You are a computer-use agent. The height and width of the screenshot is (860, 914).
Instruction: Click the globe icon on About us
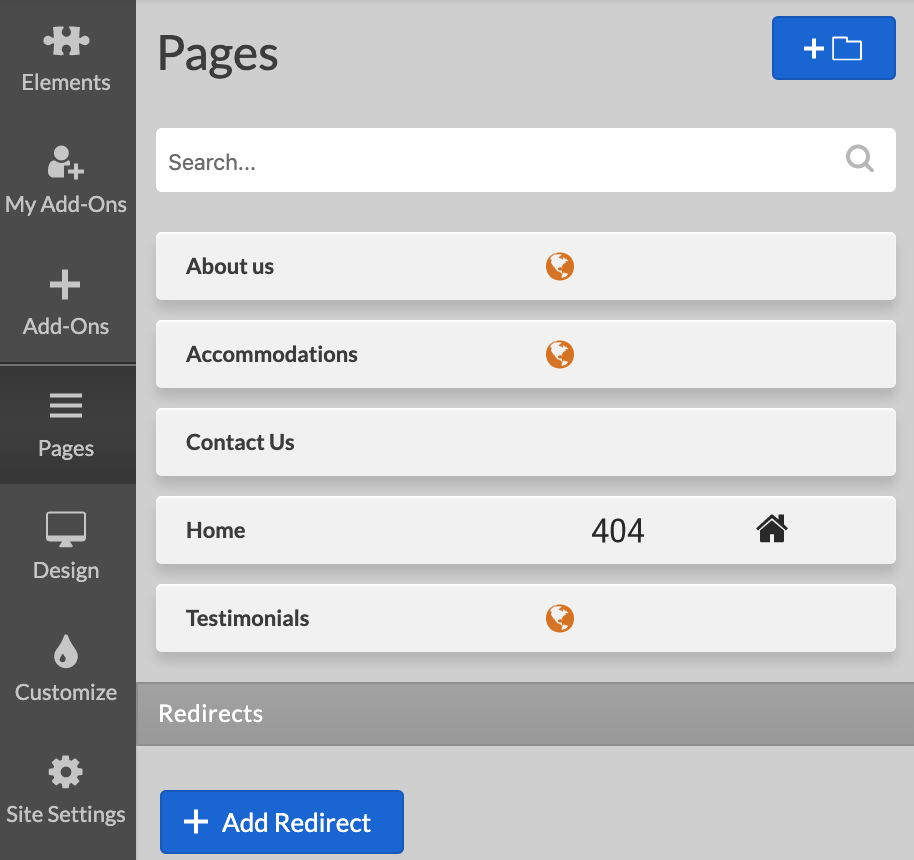[x=560, y=266]
